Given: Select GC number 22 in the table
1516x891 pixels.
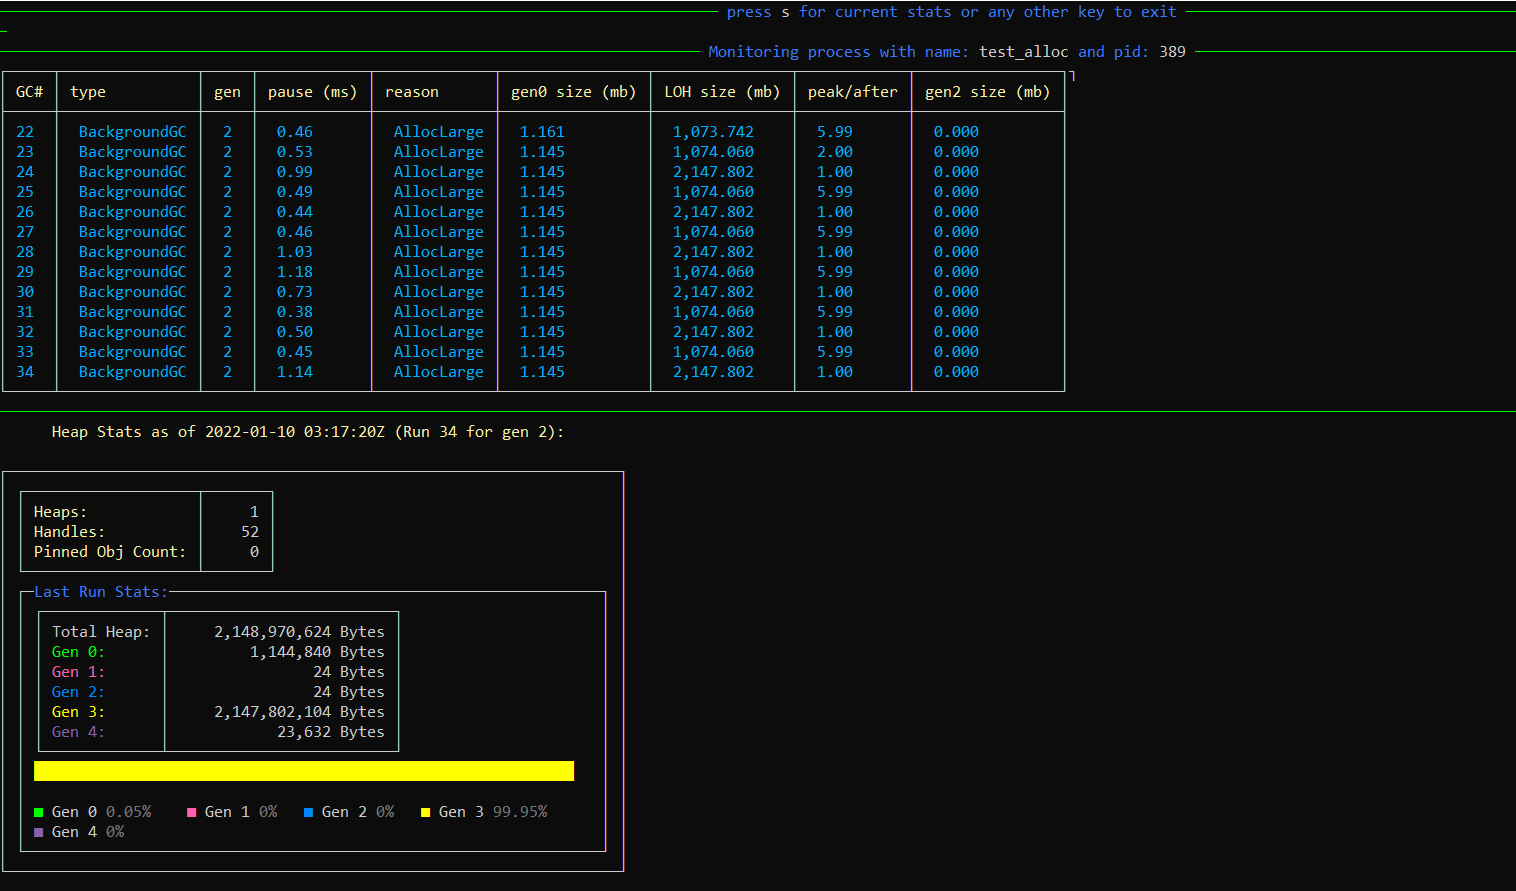Looking at the screenshot, I should 25,132.
